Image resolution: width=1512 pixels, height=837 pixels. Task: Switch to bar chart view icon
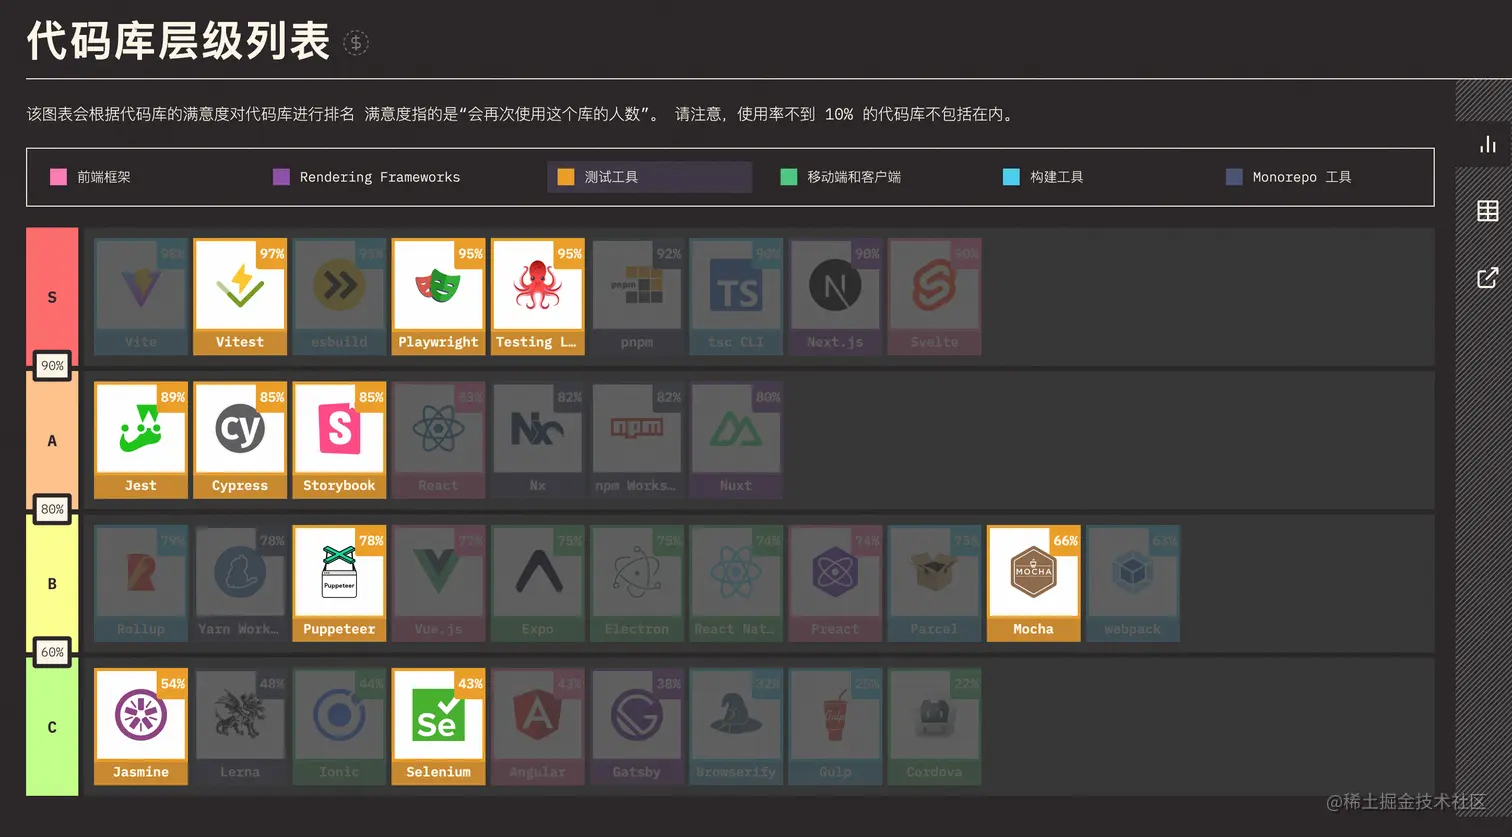tap(1488, 144)
